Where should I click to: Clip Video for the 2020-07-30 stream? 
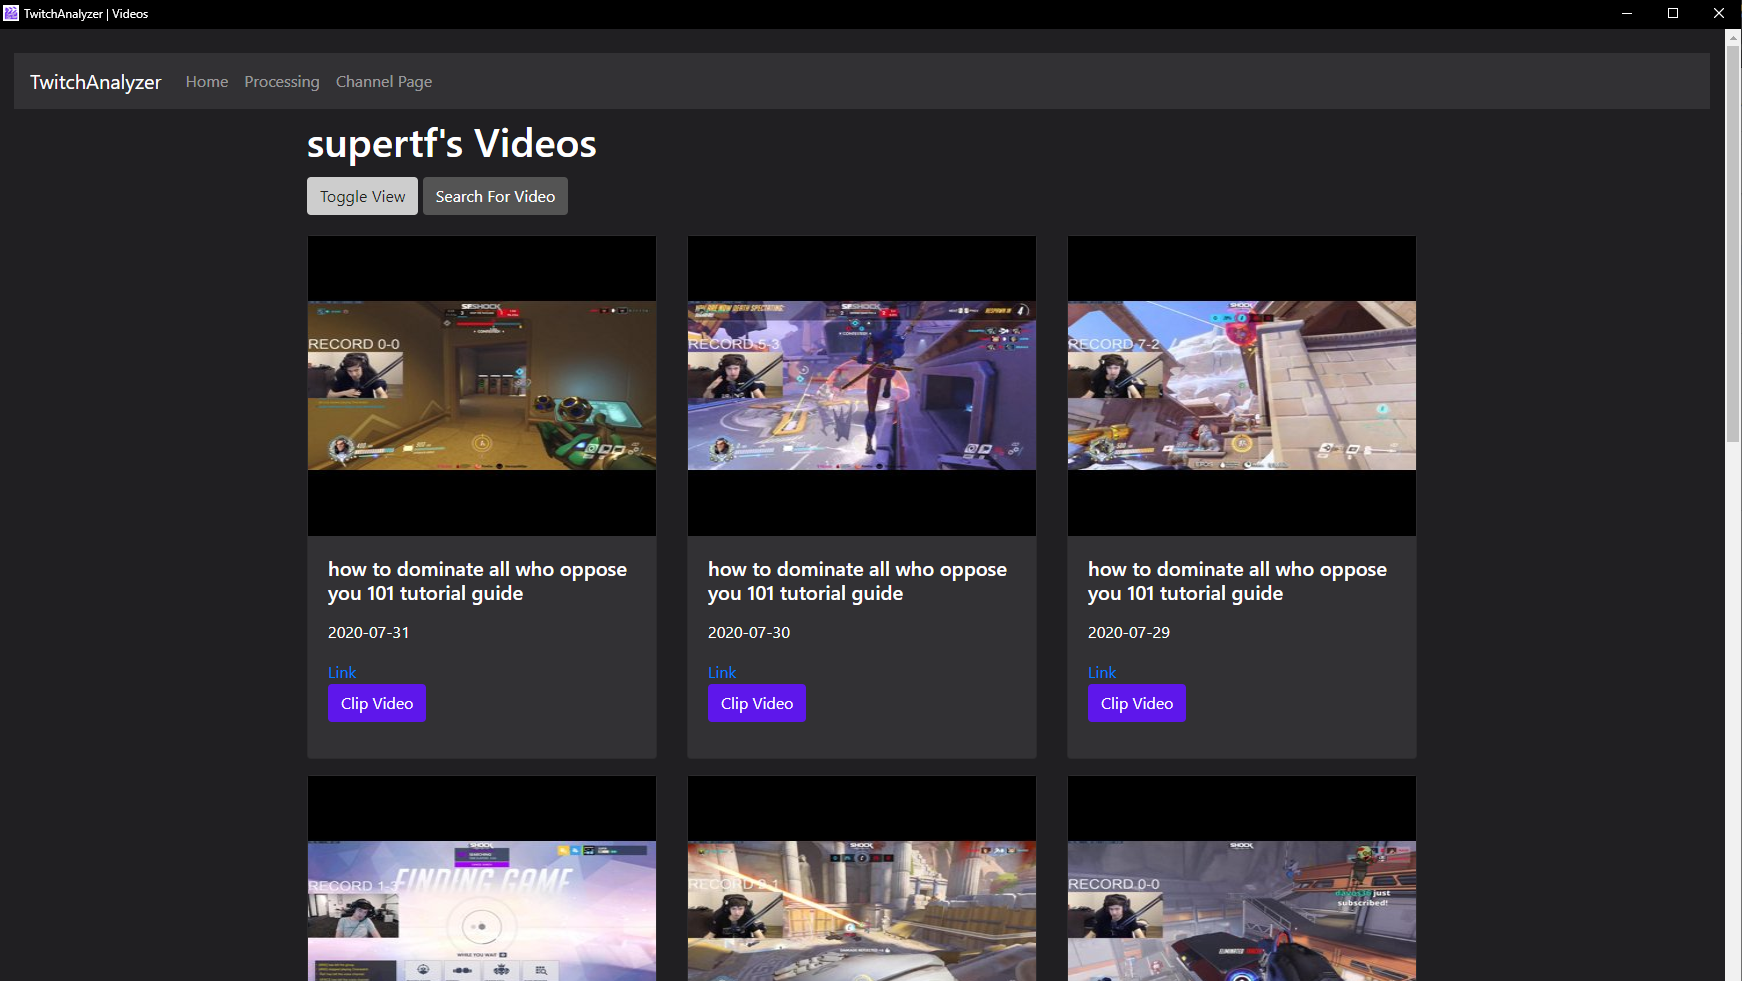(x=757, y=704)
